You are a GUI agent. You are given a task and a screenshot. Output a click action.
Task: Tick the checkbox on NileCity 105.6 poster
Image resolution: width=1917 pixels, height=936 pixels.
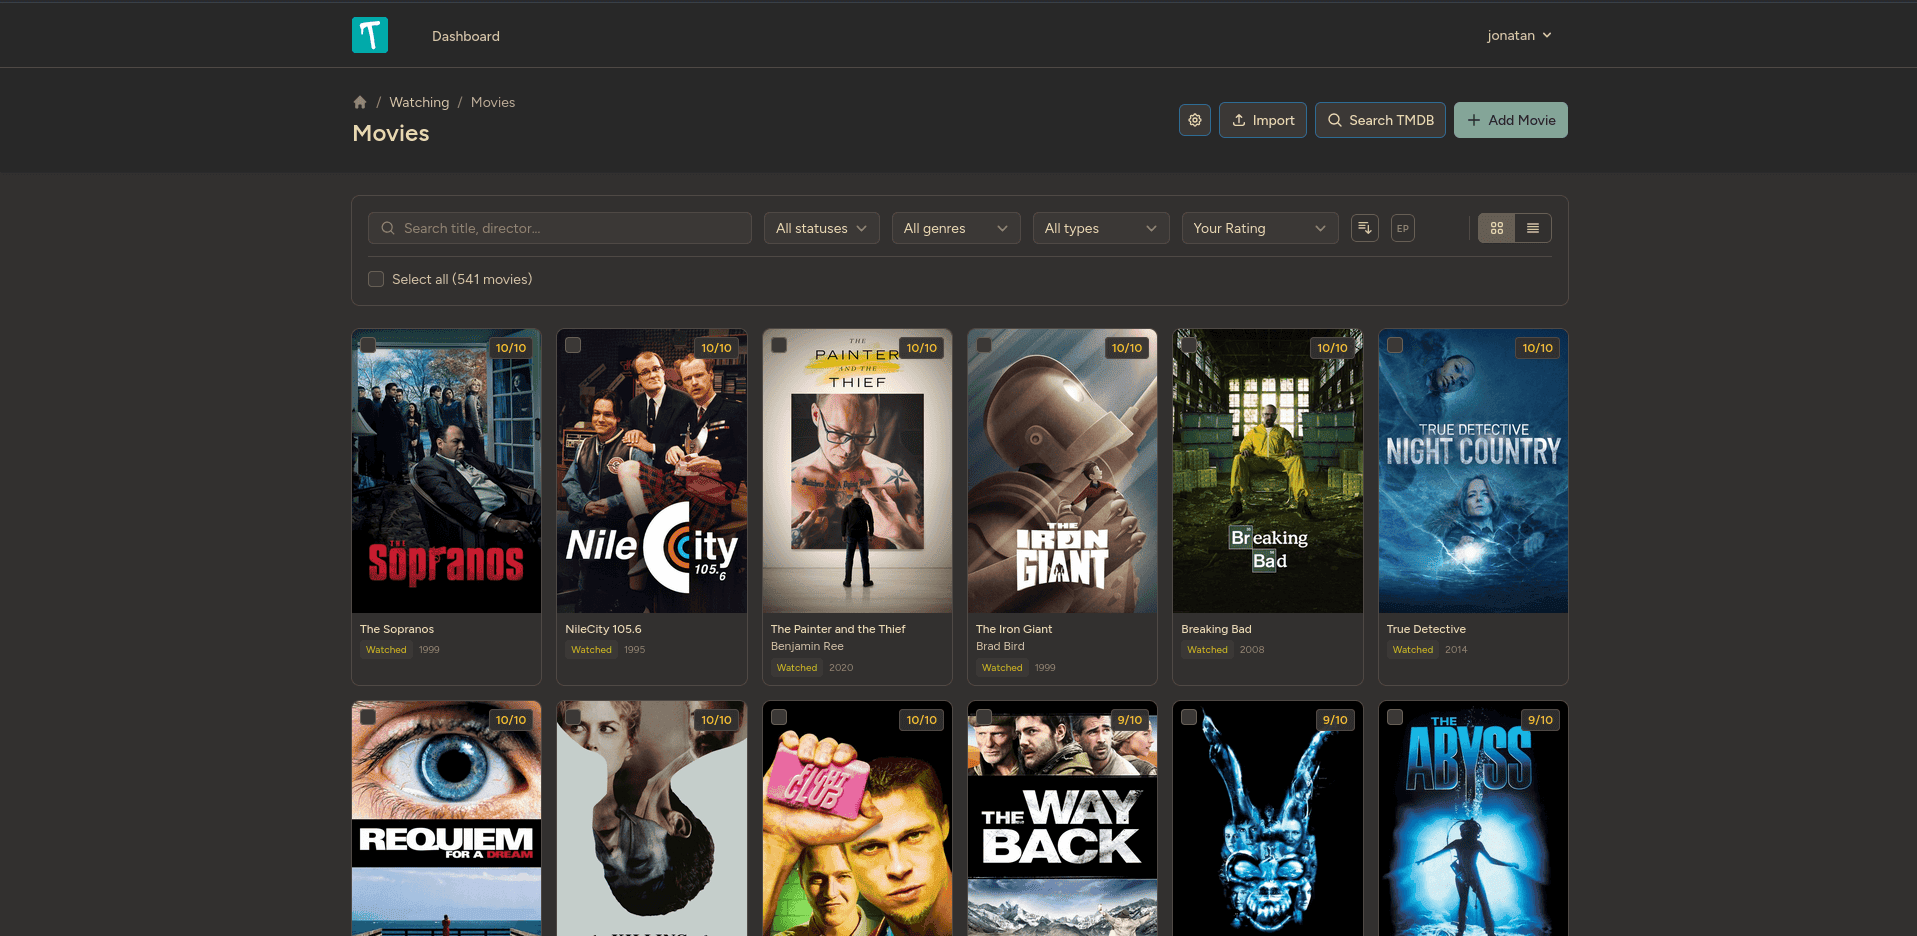pos(573,345)
